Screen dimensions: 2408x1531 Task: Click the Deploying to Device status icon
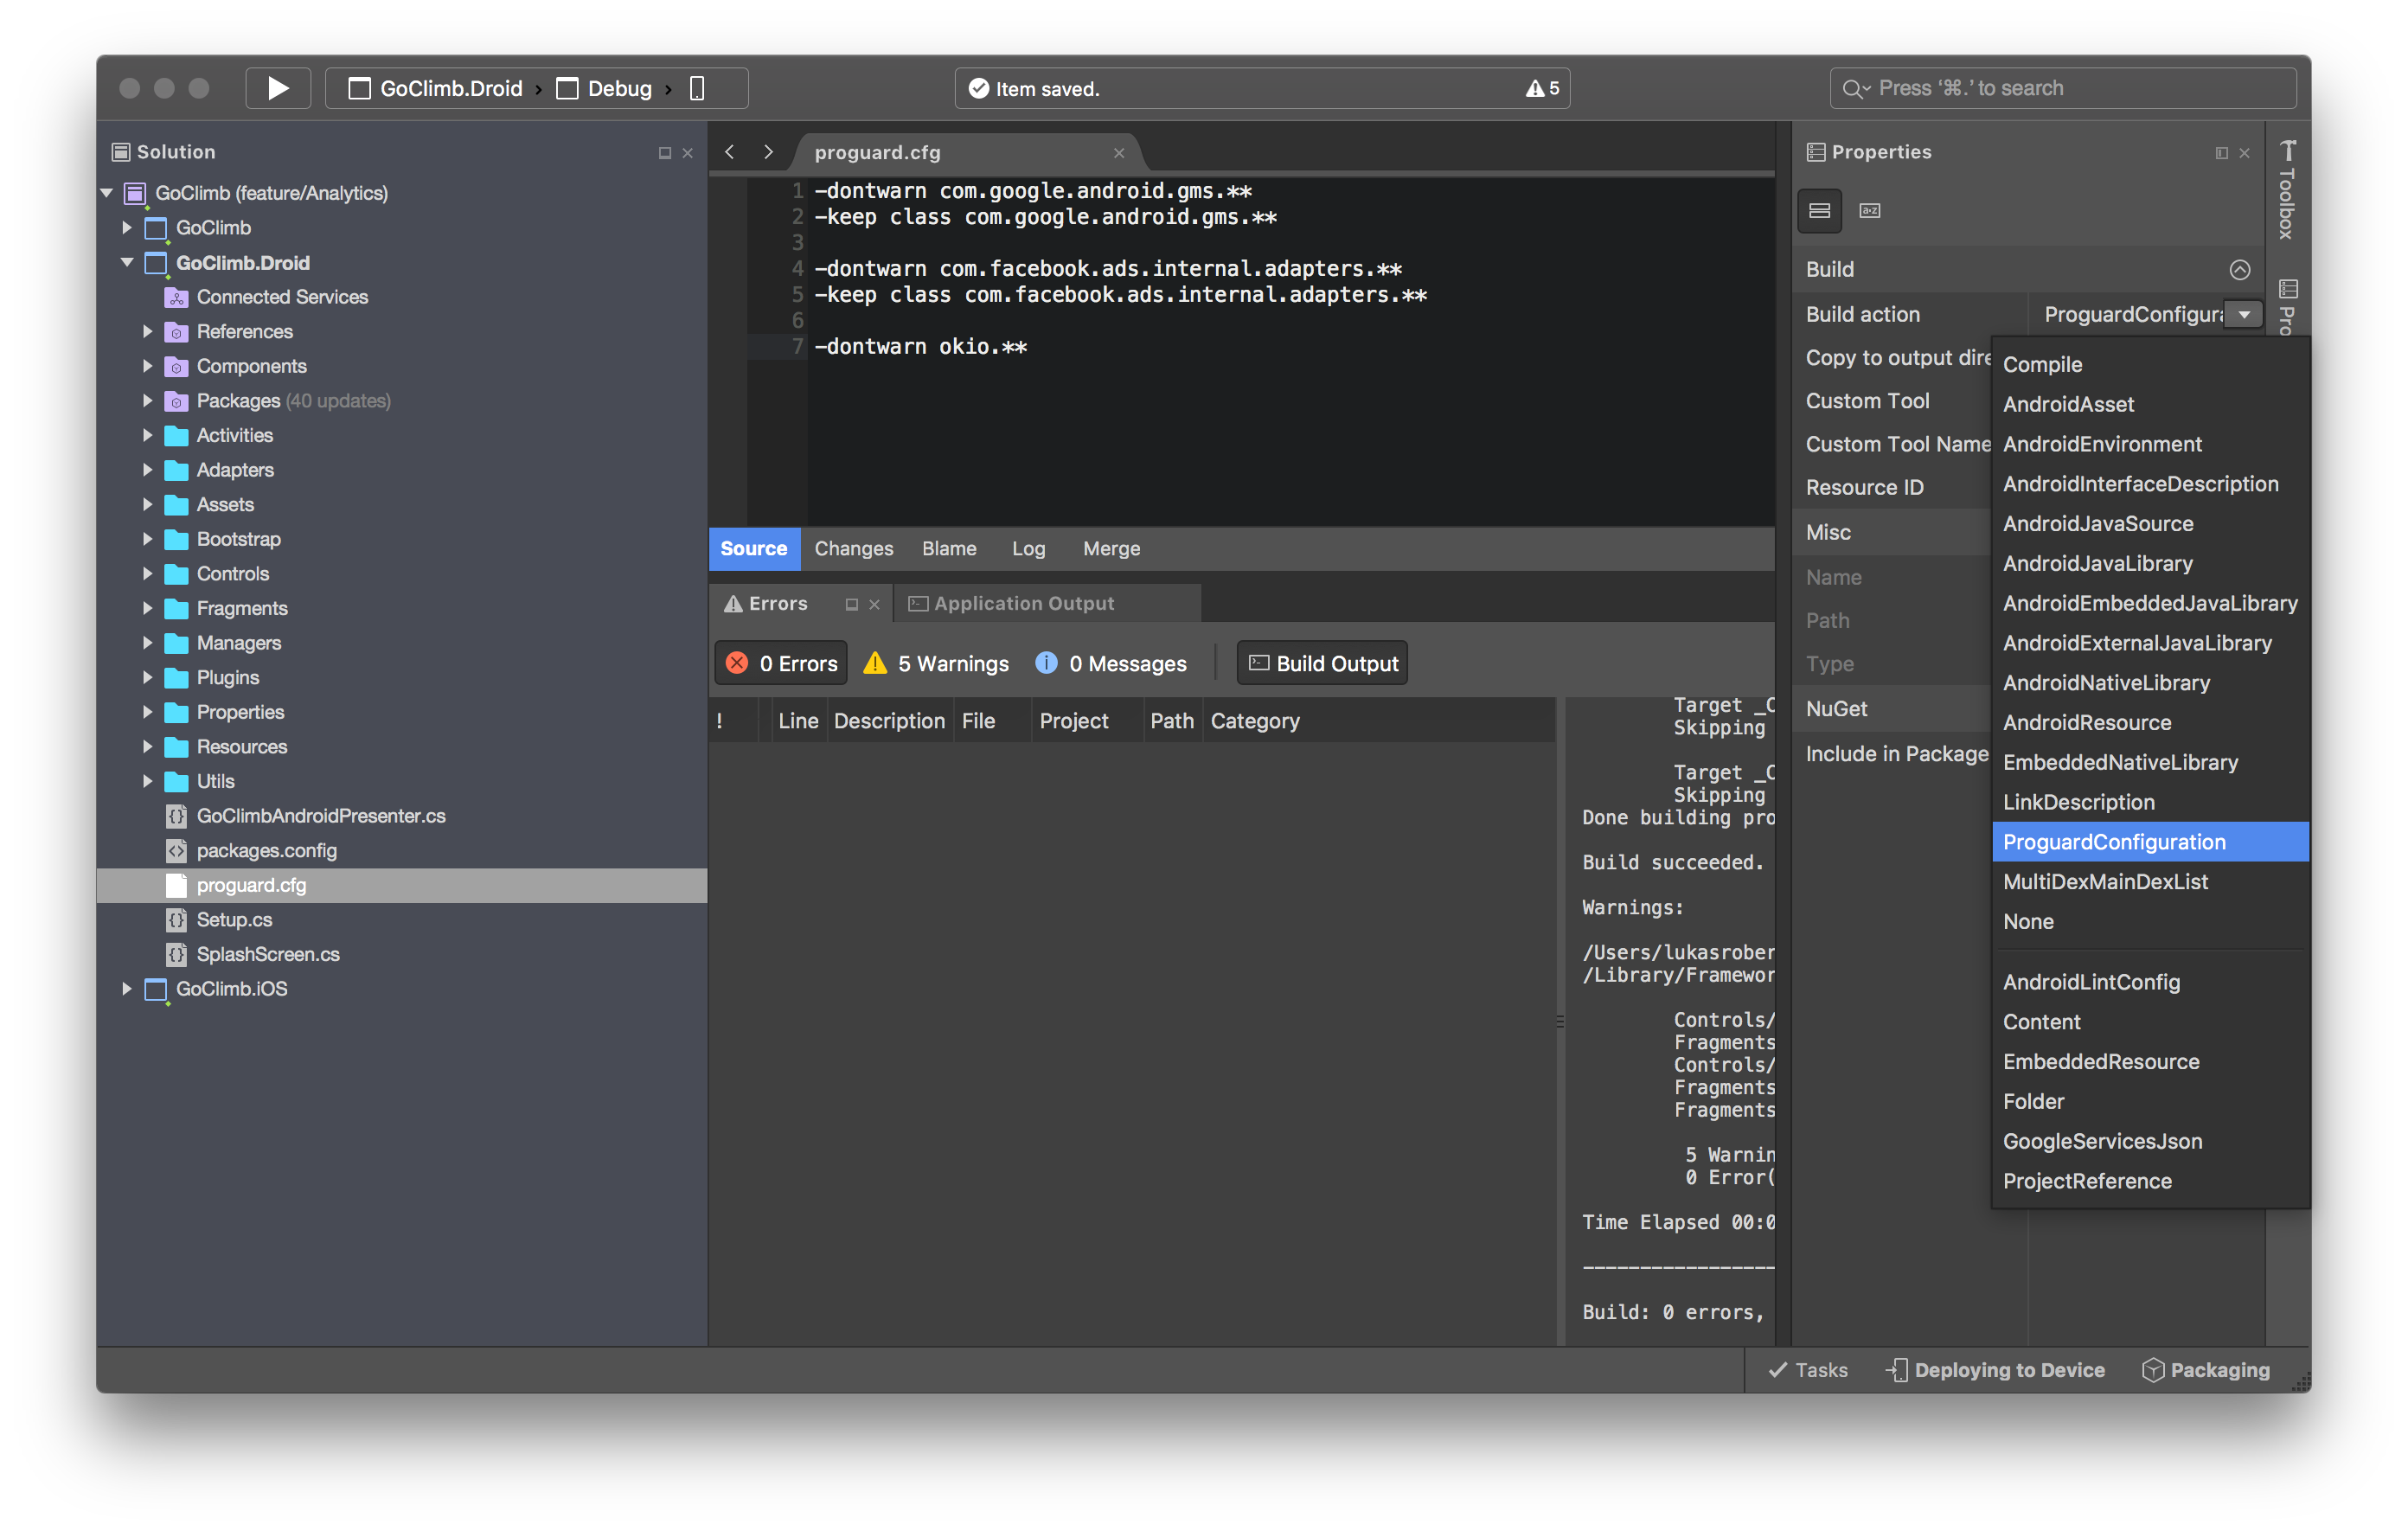tap(1896, 1369)
